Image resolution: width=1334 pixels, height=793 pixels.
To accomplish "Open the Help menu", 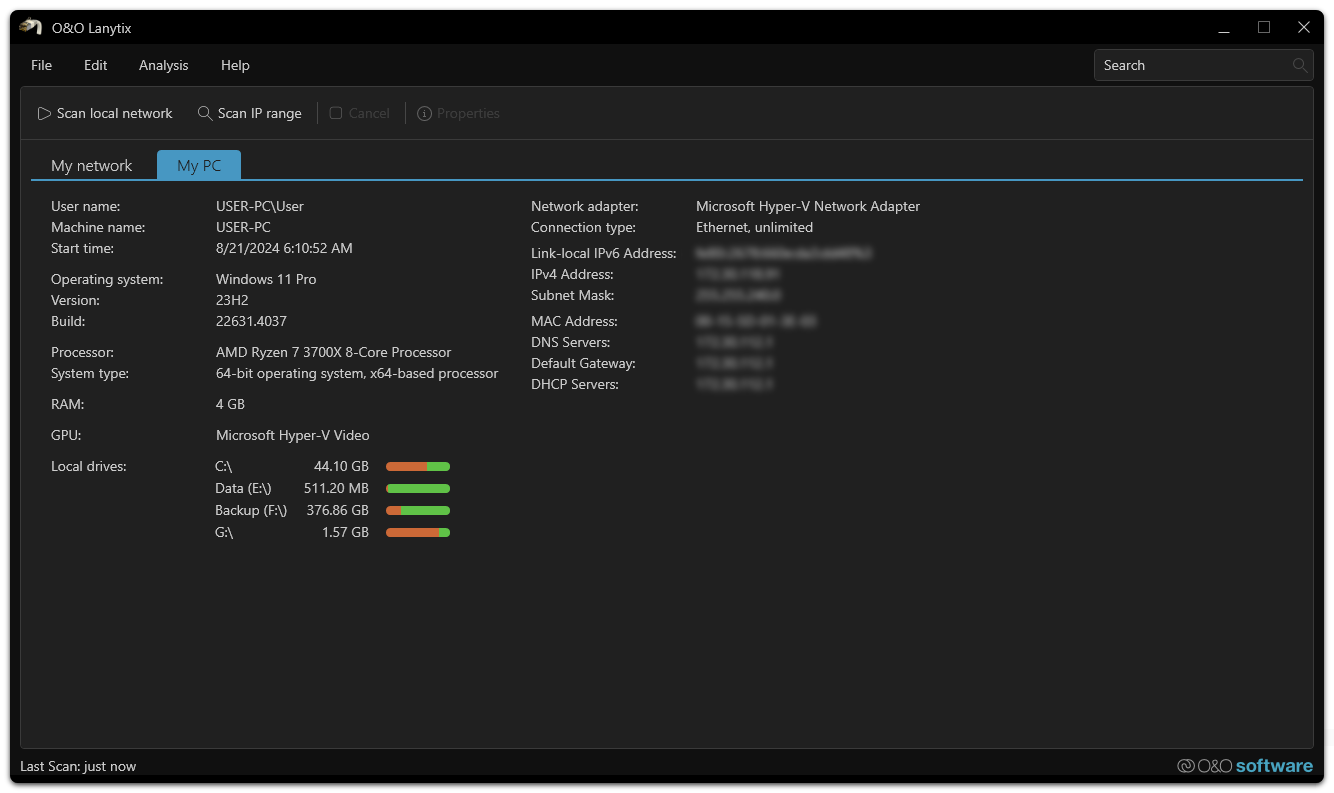I will point(235,65).
